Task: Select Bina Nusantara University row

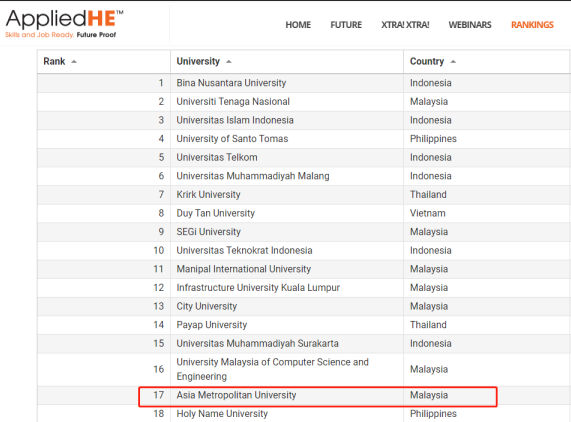Action: click(x=304, y=83)
